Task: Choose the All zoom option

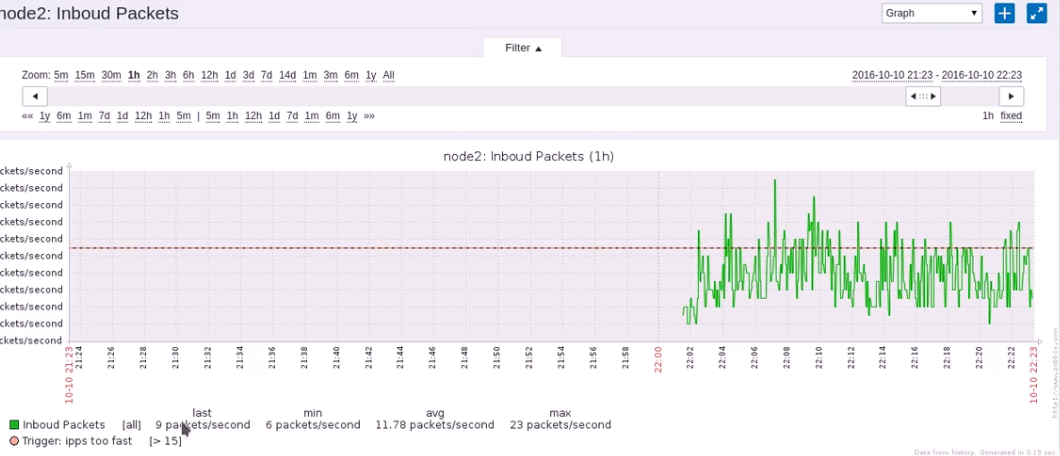Action: tap(389, 75)
